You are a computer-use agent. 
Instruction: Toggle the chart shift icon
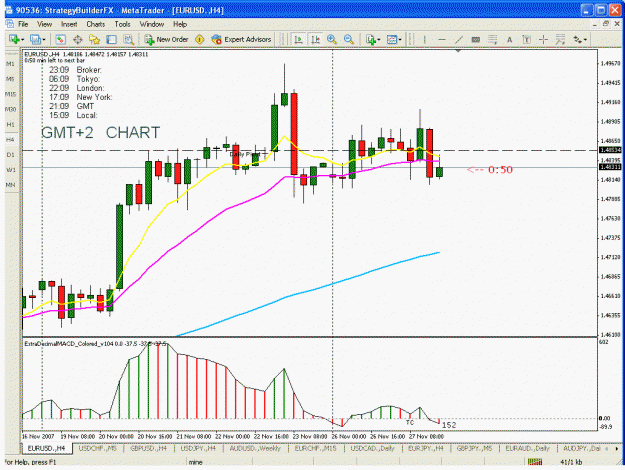pos(315,39)
